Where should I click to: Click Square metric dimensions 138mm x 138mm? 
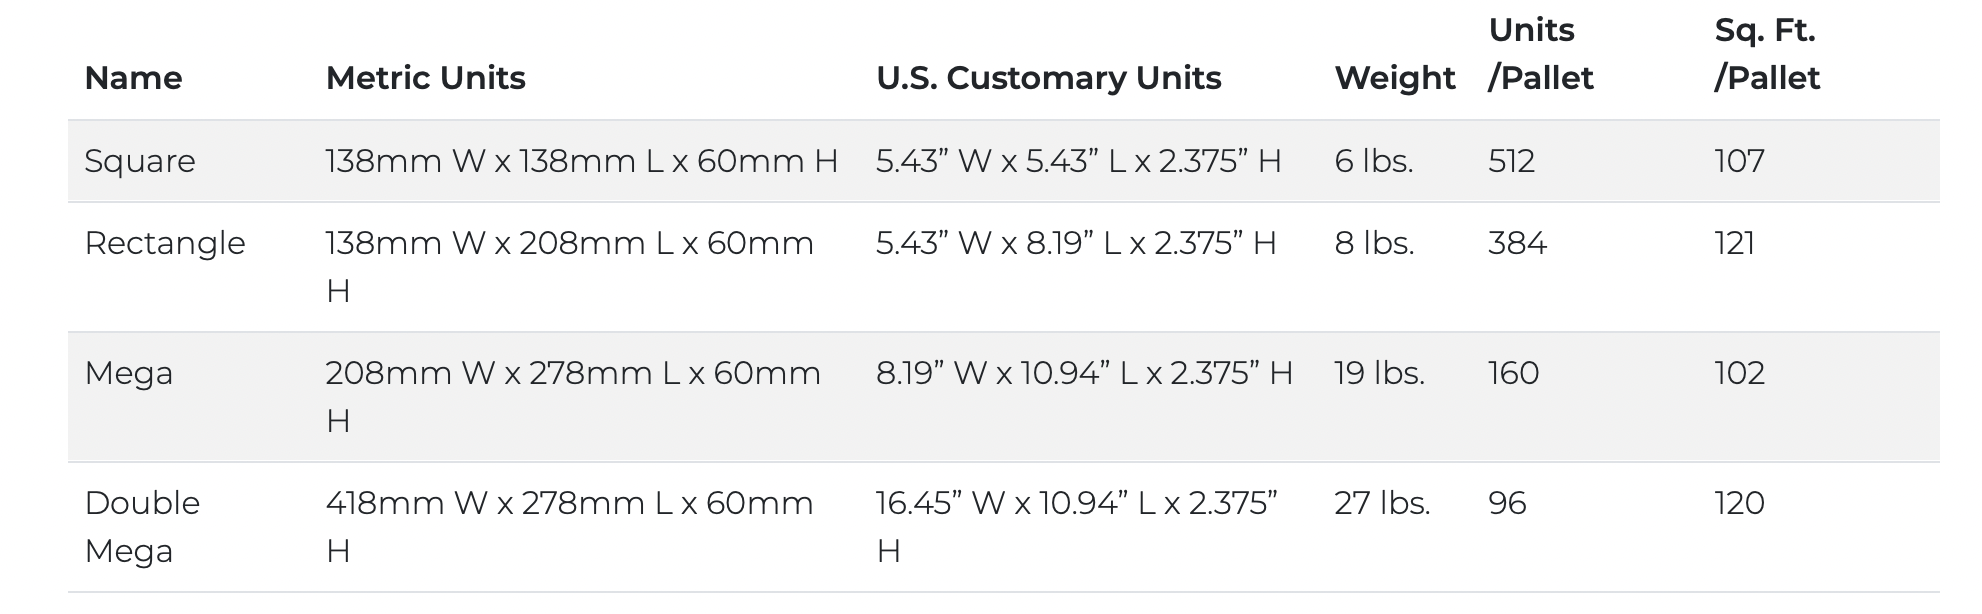581,161
